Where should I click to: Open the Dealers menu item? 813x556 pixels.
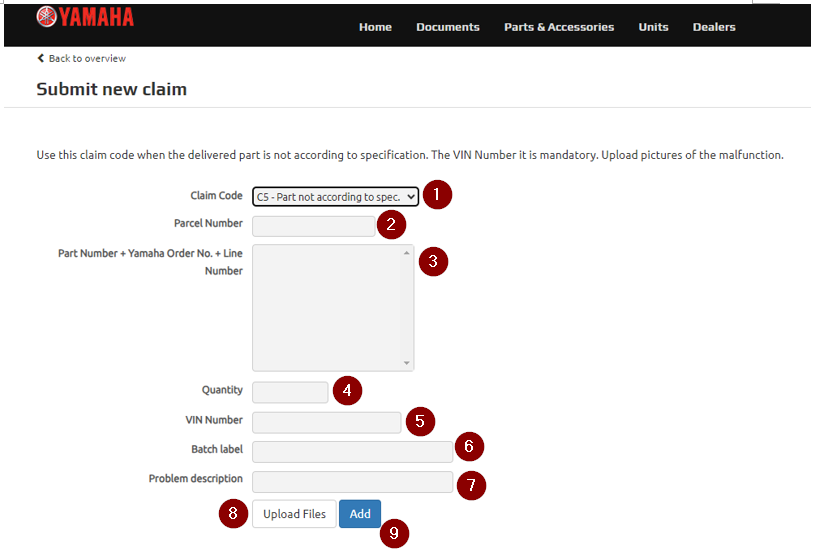pos(714,27)
